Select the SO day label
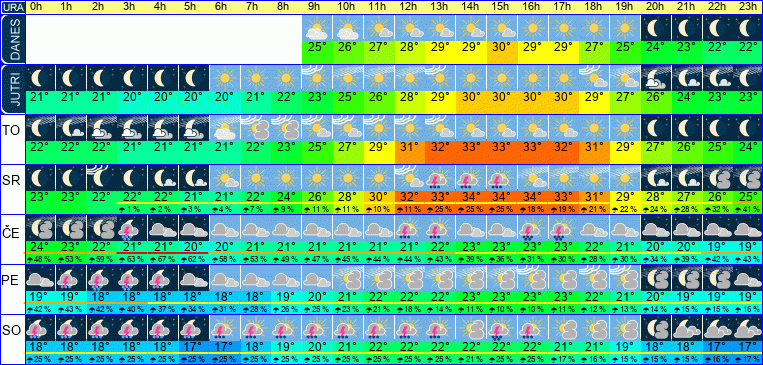763x365 pixels. tap(12, 330)
